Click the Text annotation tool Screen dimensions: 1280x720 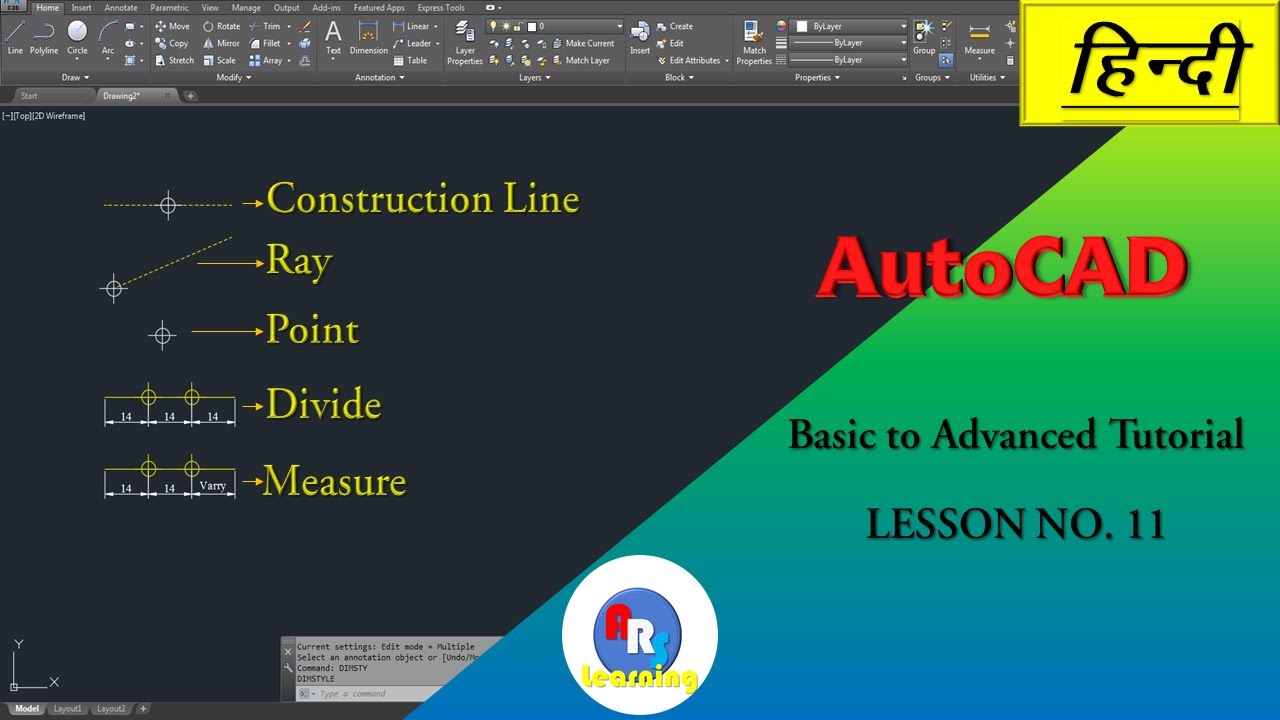point(333,37)
